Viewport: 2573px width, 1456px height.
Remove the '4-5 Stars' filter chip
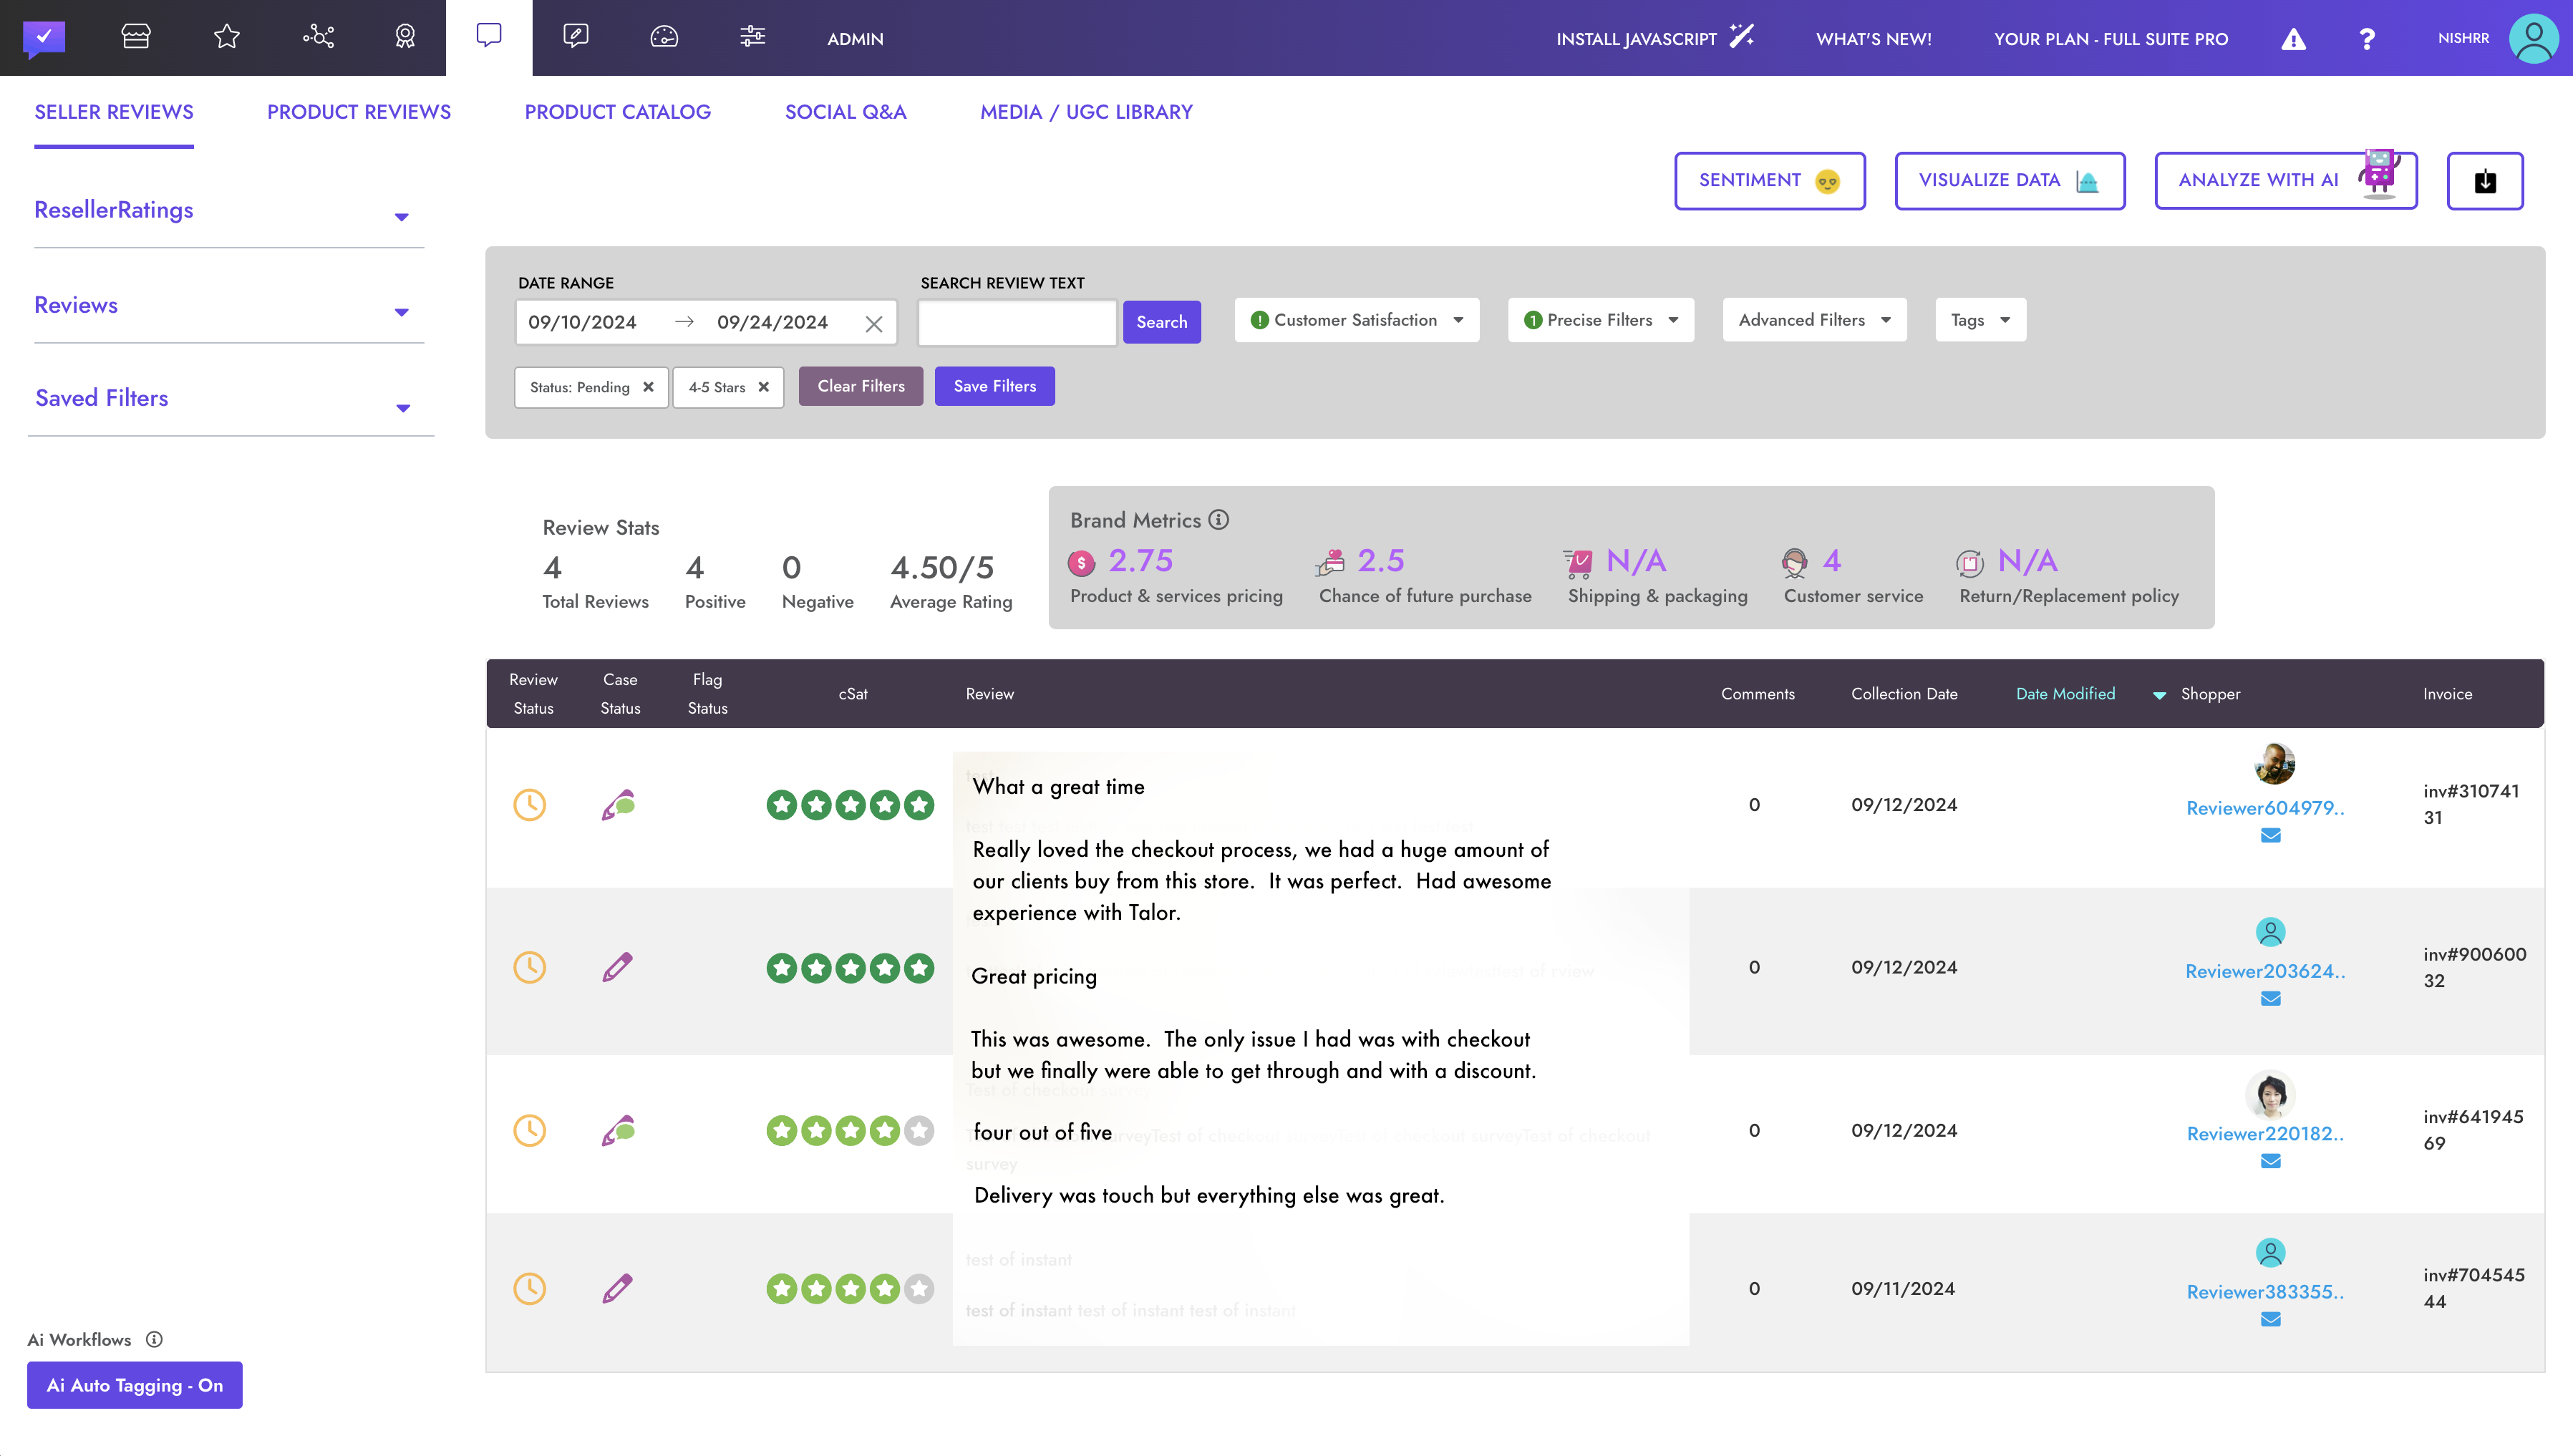[x=764, y=387]
